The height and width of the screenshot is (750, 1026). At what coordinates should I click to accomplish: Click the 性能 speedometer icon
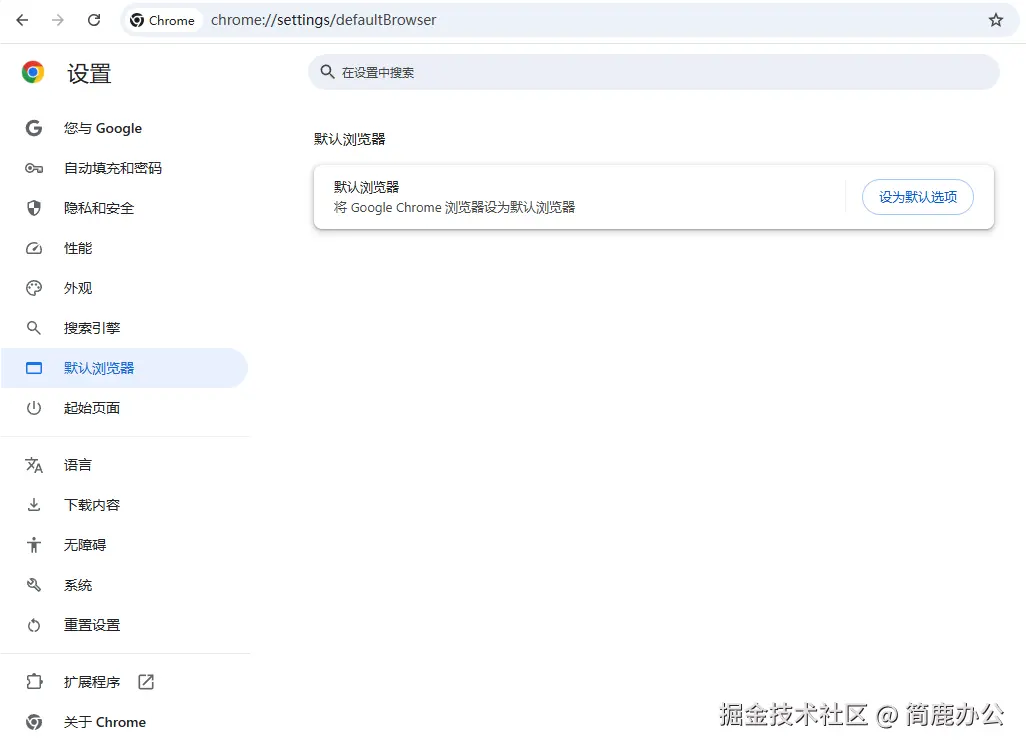click(33, 248)
